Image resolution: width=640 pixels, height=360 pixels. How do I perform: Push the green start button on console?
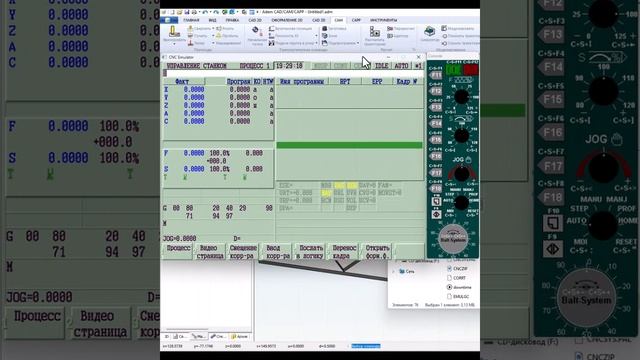(x=453, y=70)
